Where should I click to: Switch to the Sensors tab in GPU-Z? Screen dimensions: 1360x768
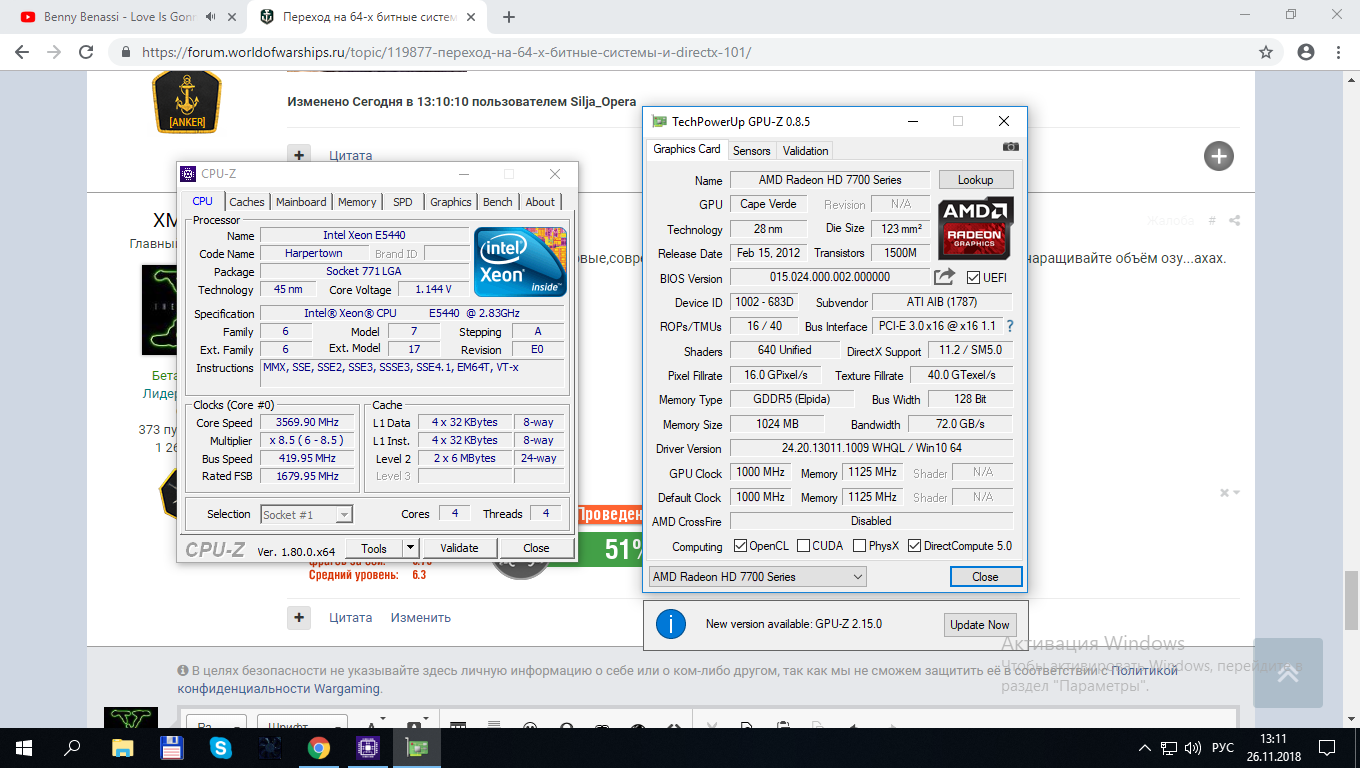coord(752,151)
